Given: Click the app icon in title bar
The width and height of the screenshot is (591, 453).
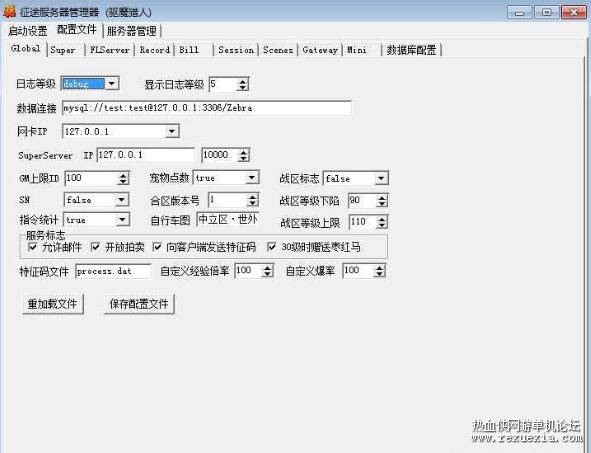Looking at the screenshot, I should (9, 11).
